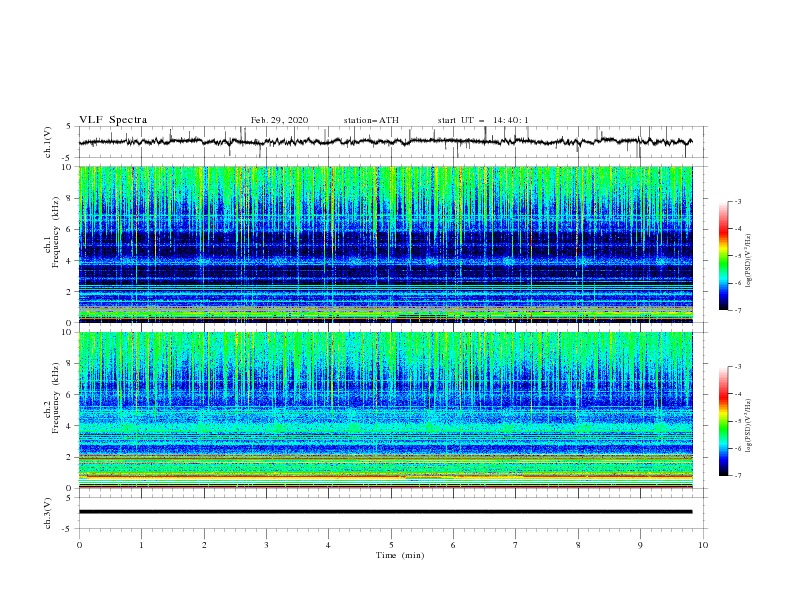792x612 pixels.
Task: Click the log(PSD) label beside ch.2 color scale
Action: coord(749,426)
